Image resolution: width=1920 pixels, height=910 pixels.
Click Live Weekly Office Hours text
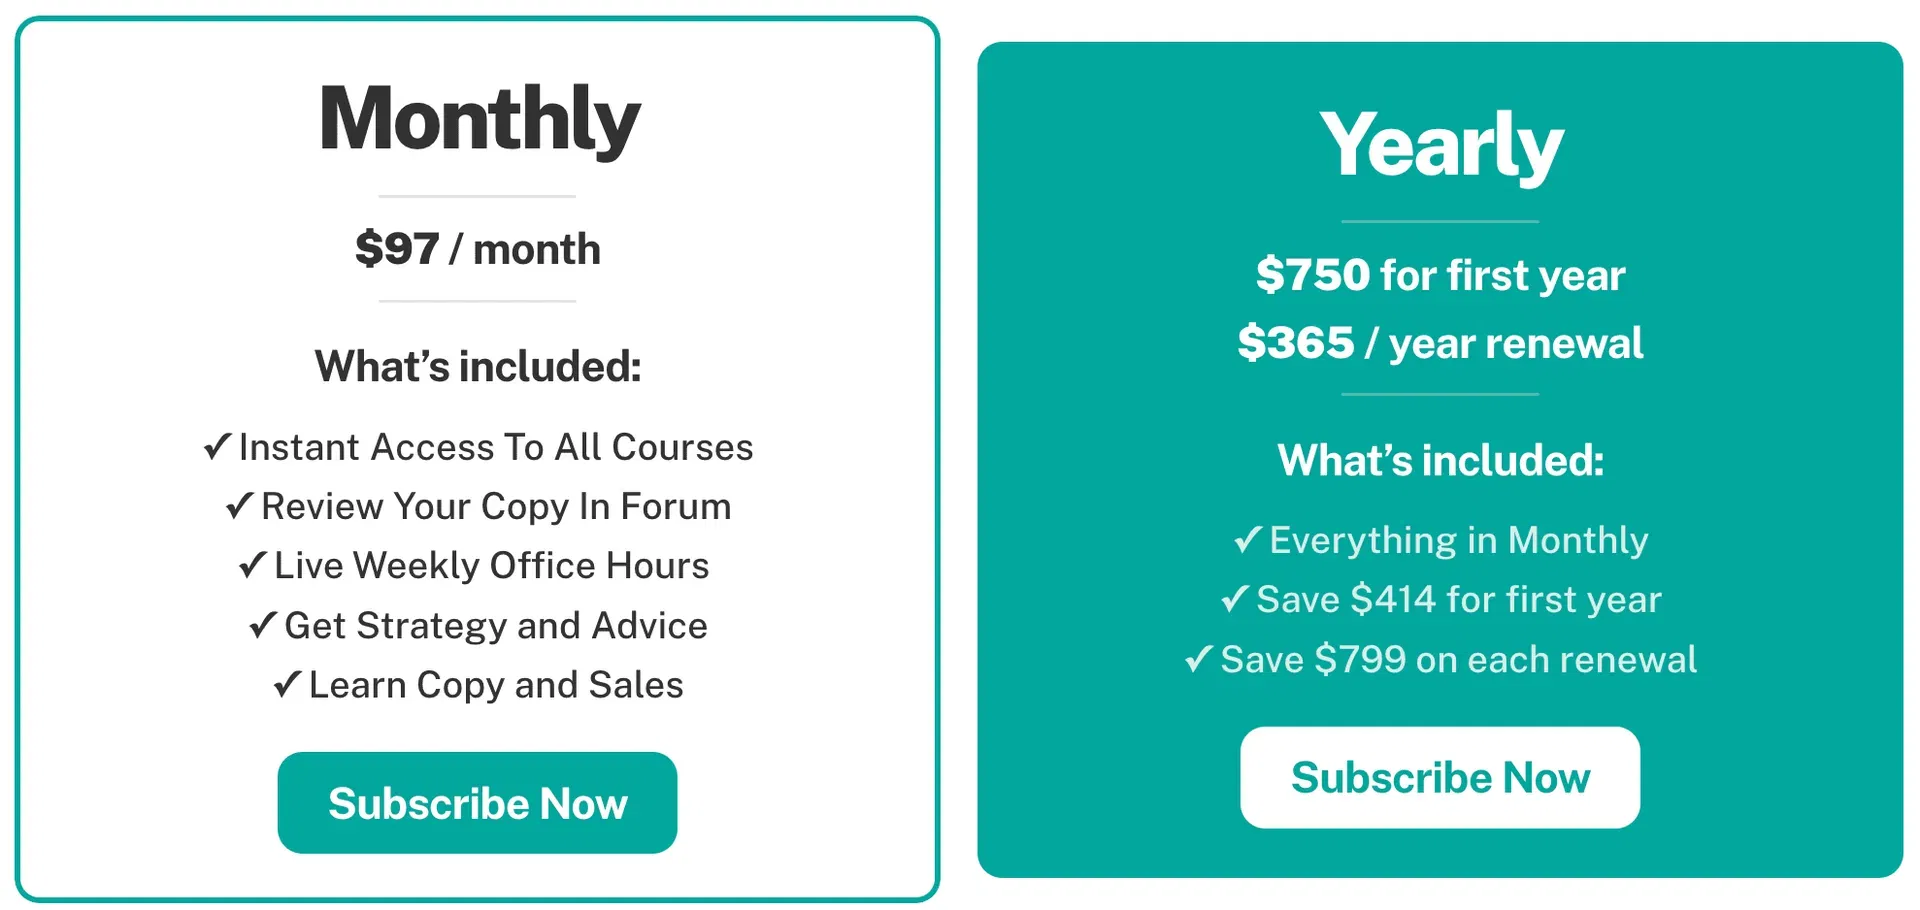point(492,566)
